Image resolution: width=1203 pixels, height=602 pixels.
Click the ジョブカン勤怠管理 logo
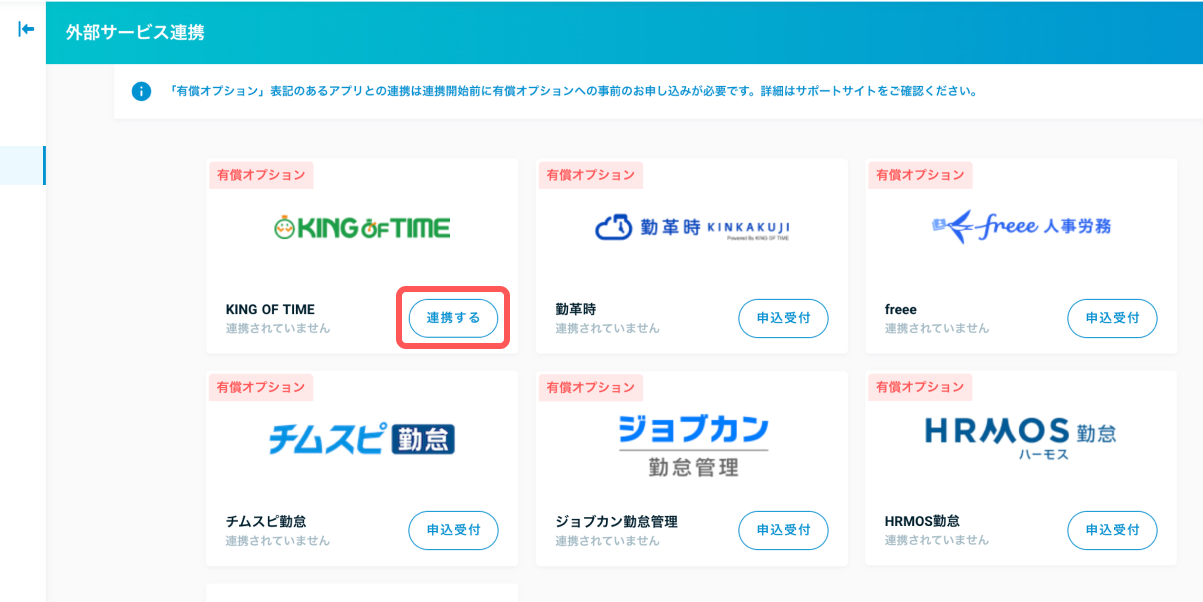(x=692, y=446)
